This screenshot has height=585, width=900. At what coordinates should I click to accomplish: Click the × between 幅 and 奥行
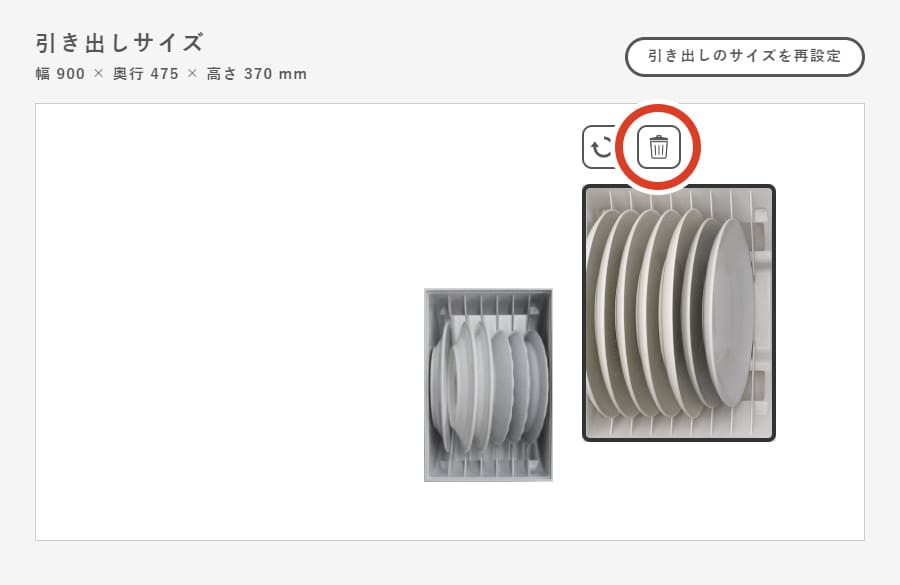click(99, 73)
